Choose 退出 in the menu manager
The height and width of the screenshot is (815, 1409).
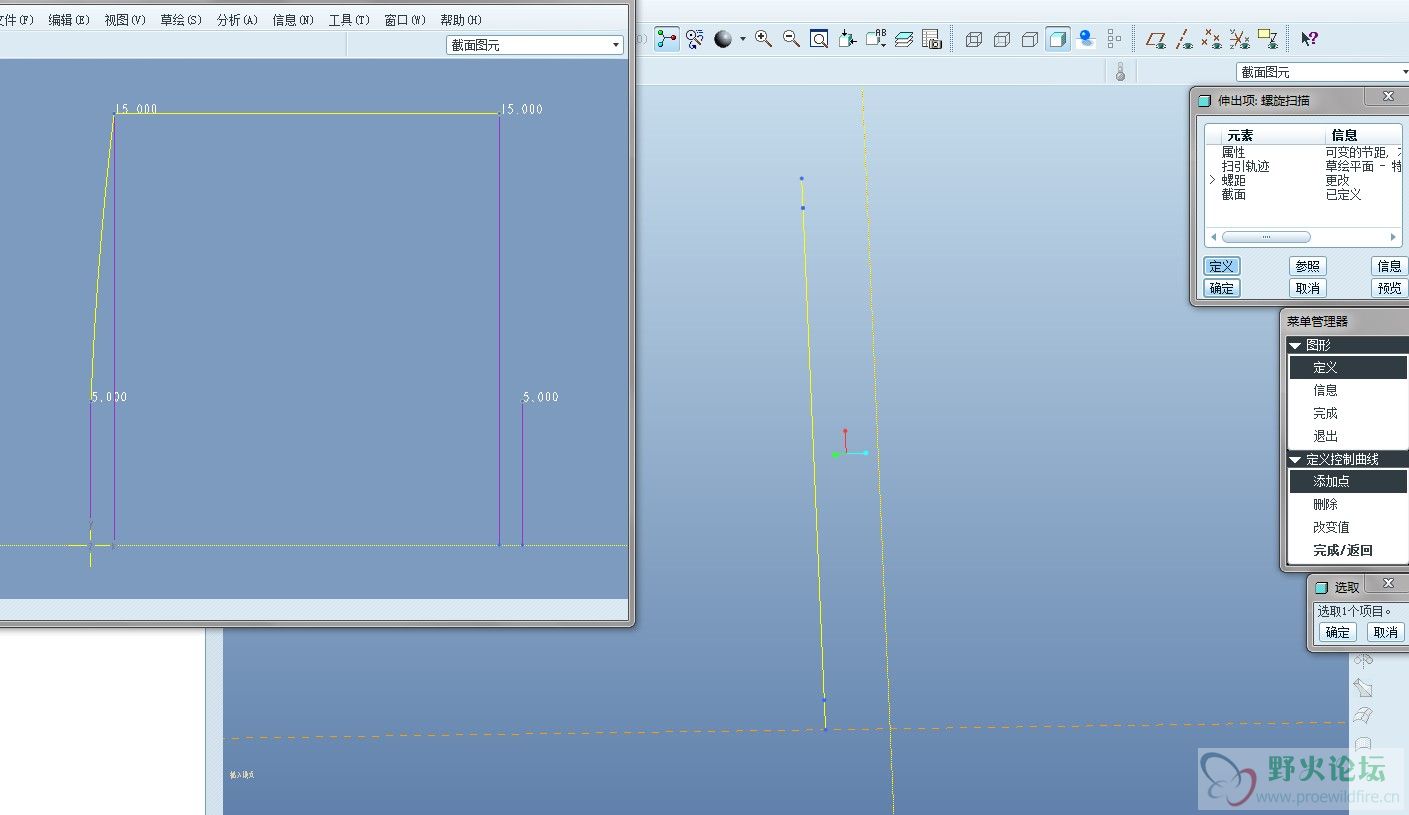point(1347,436)
